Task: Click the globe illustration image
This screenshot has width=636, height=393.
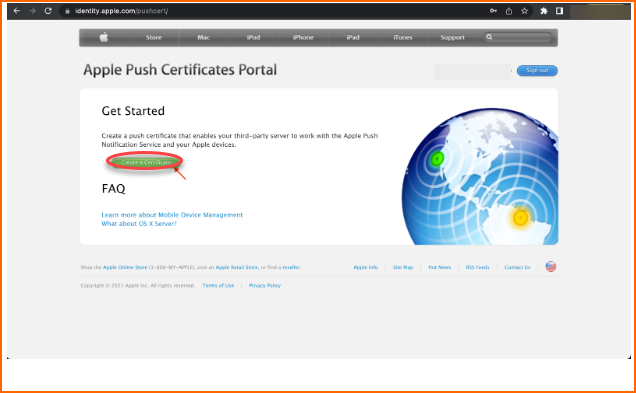Action: [480, 176]
